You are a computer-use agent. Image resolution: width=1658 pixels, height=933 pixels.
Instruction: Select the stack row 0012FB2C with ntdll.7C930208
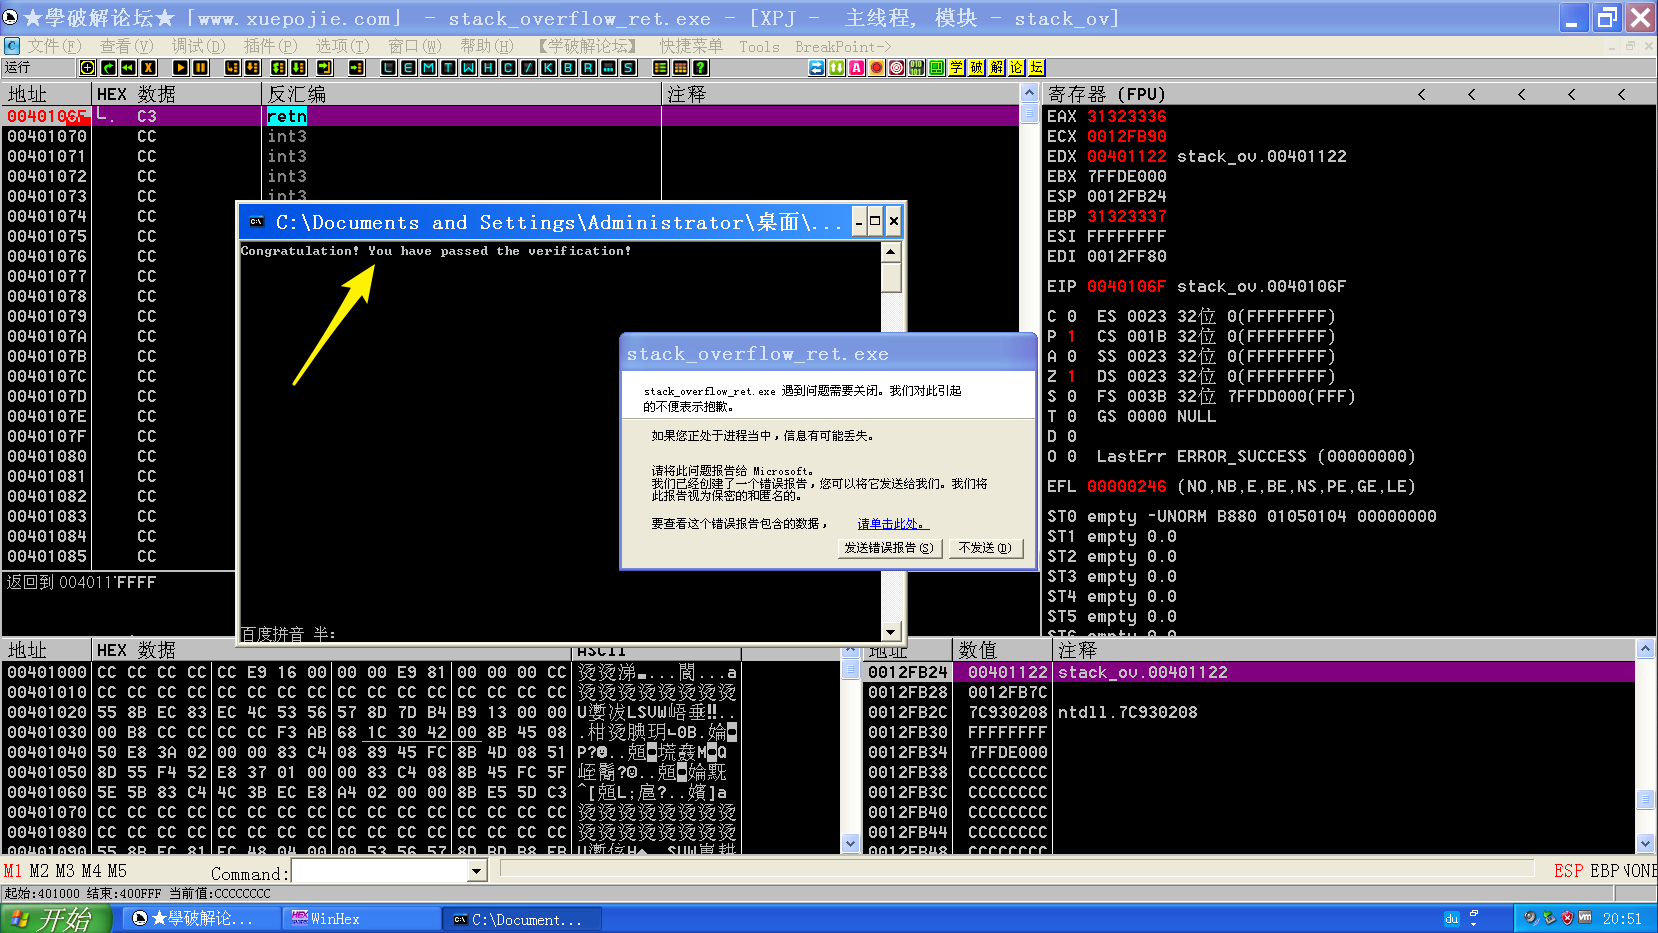coord(1248,712)
